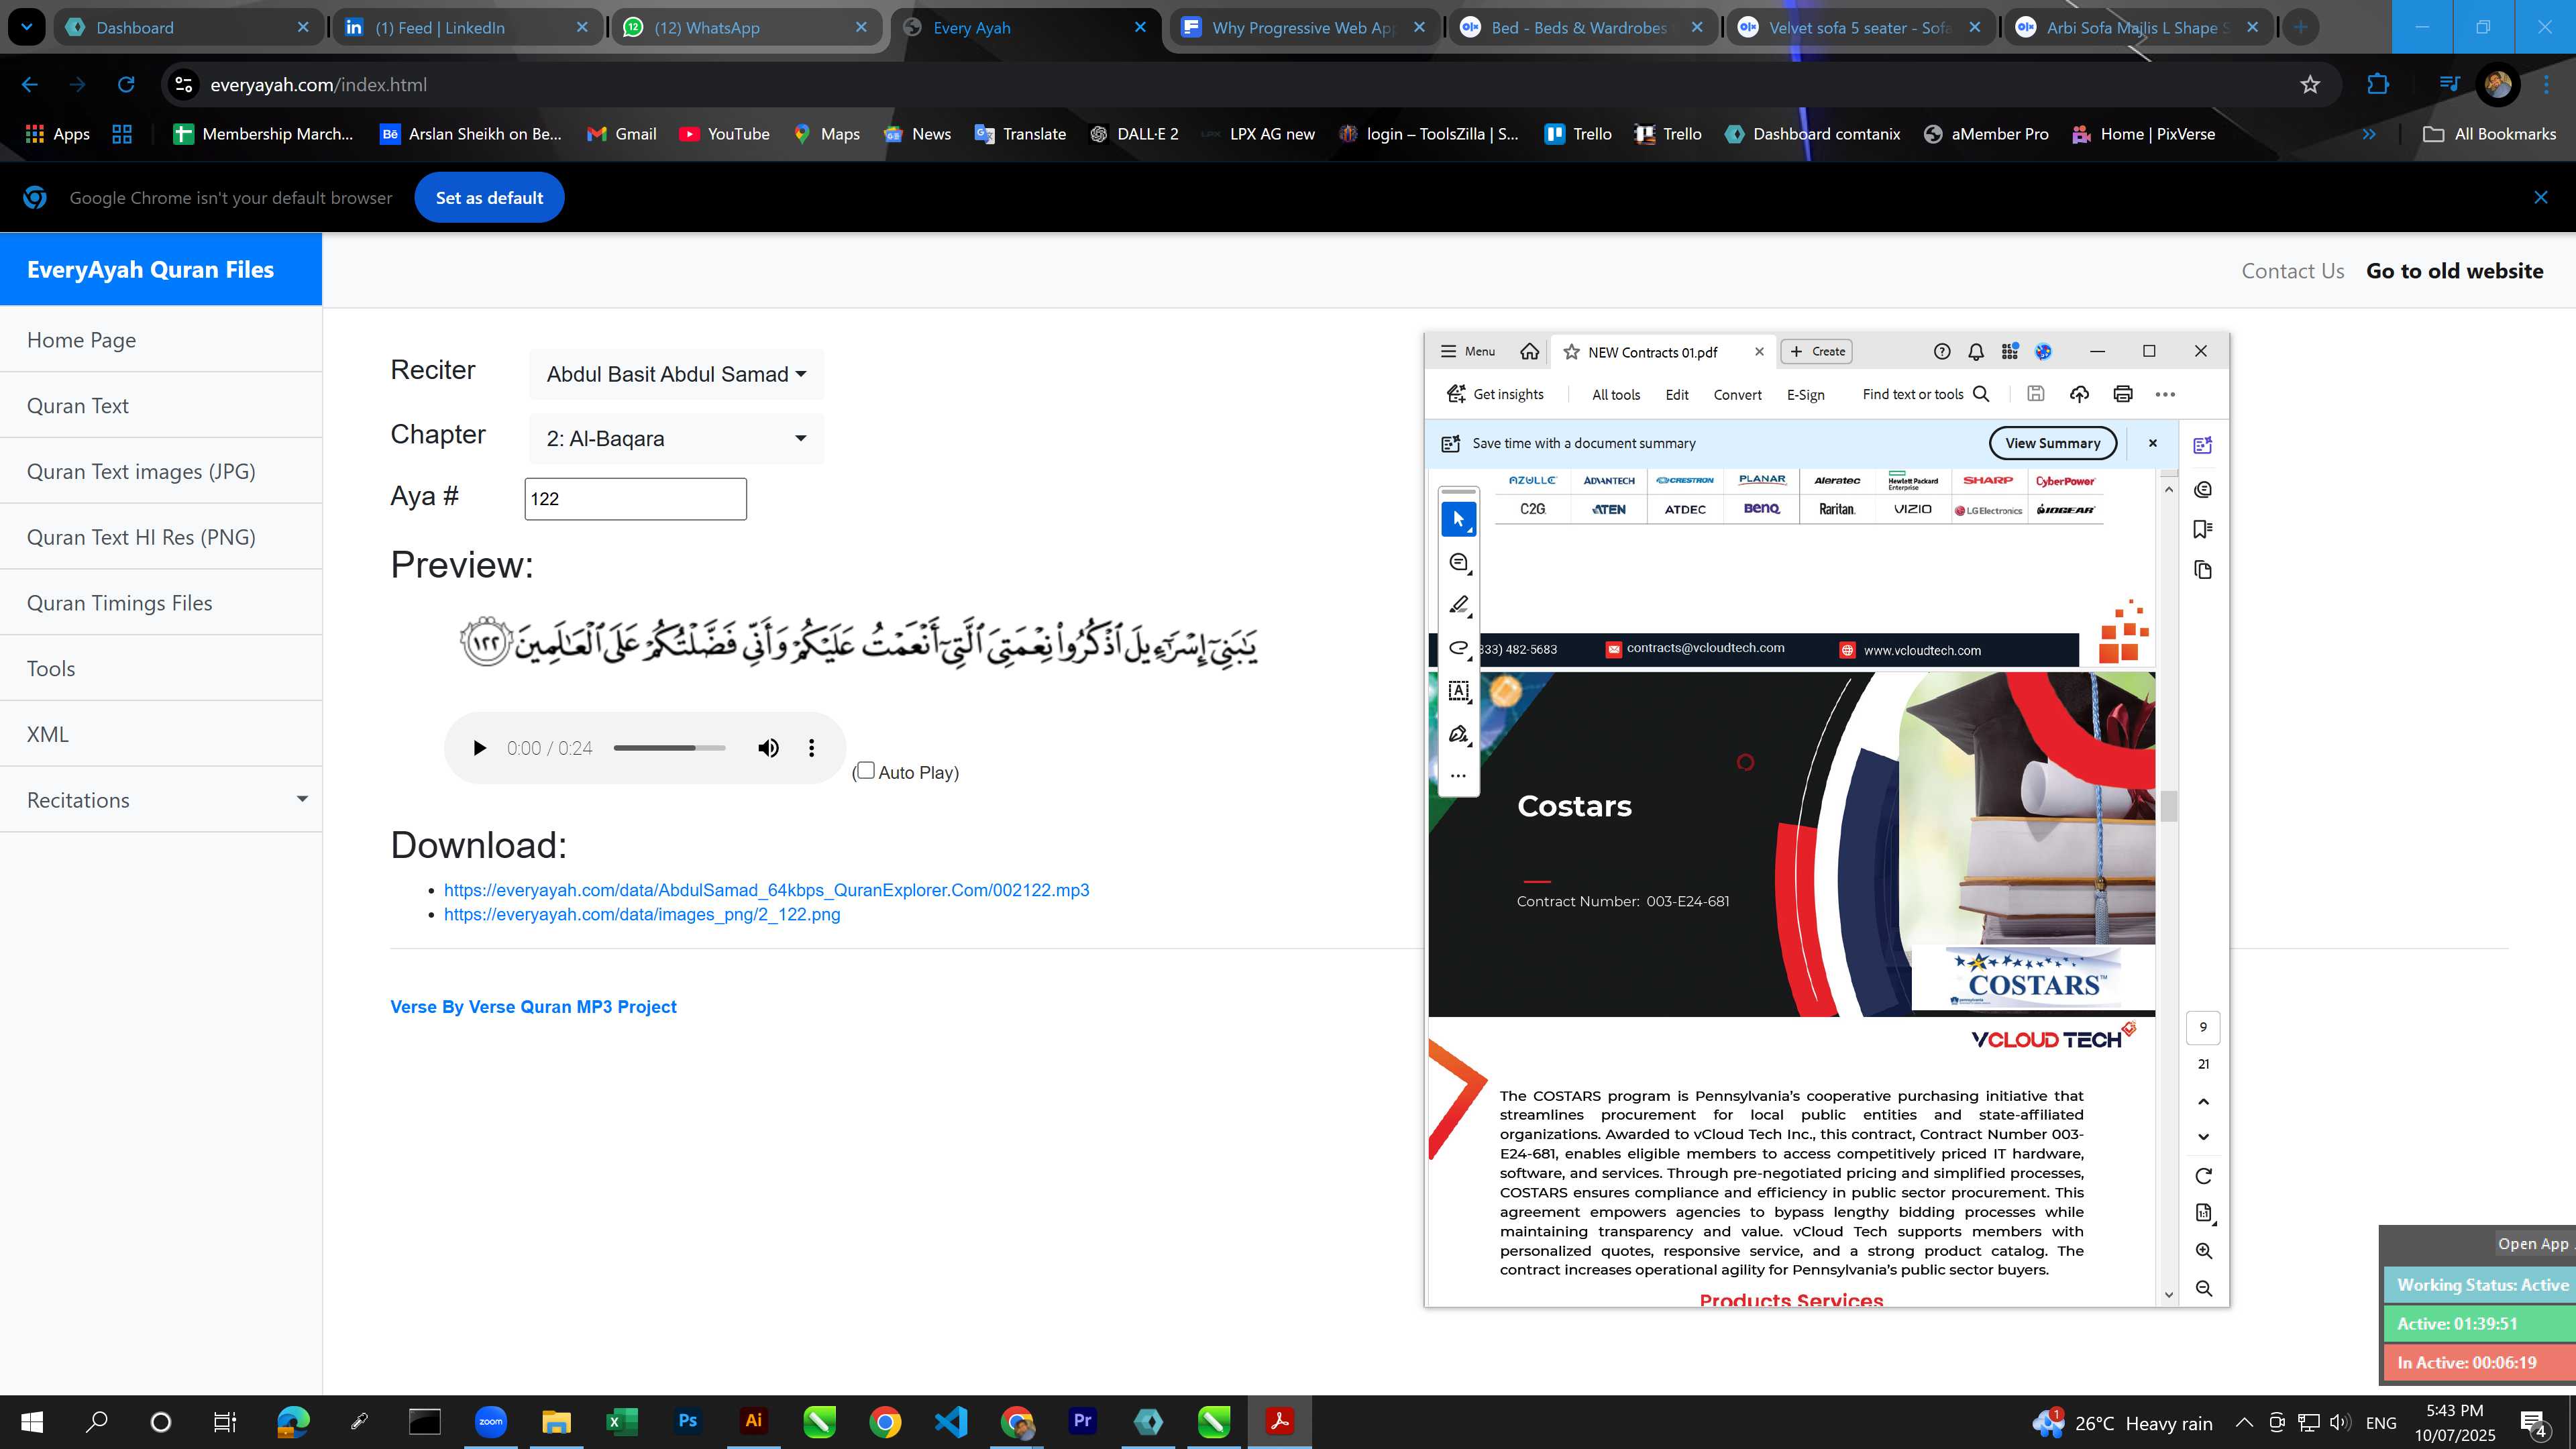Open Quran Timings Files sidebar item
The image size is (2576, 1449).
tap(161, 603)
